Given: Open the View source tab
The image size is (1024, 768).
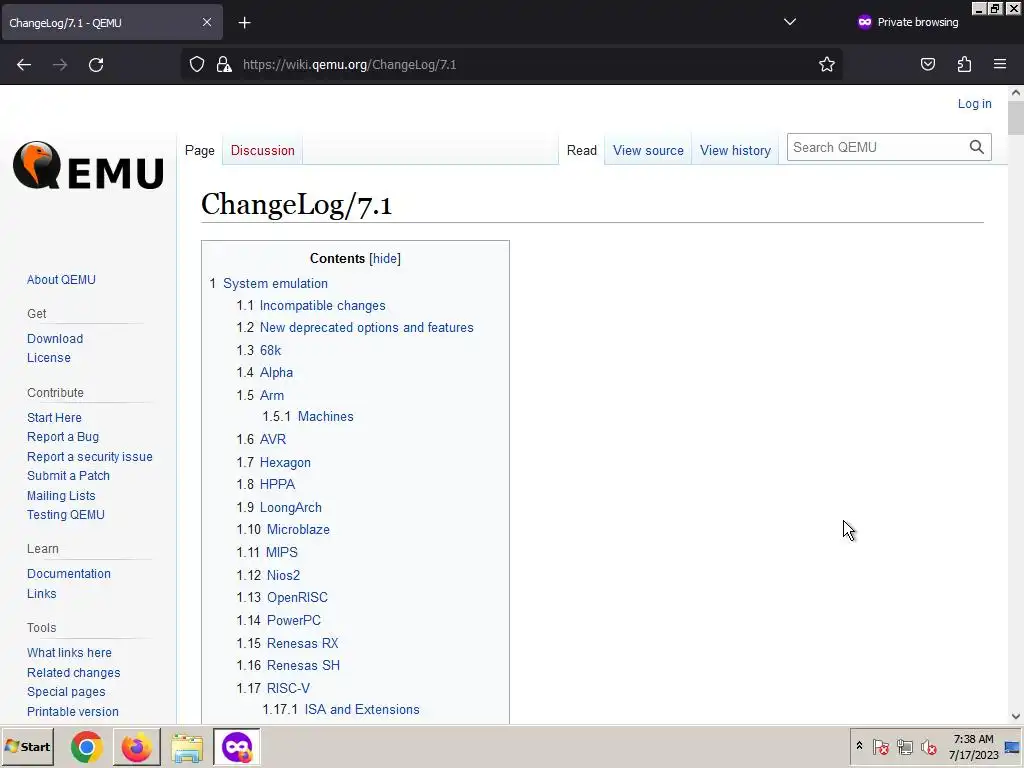Looking at the screenshot, I should [x=648, y=150].
